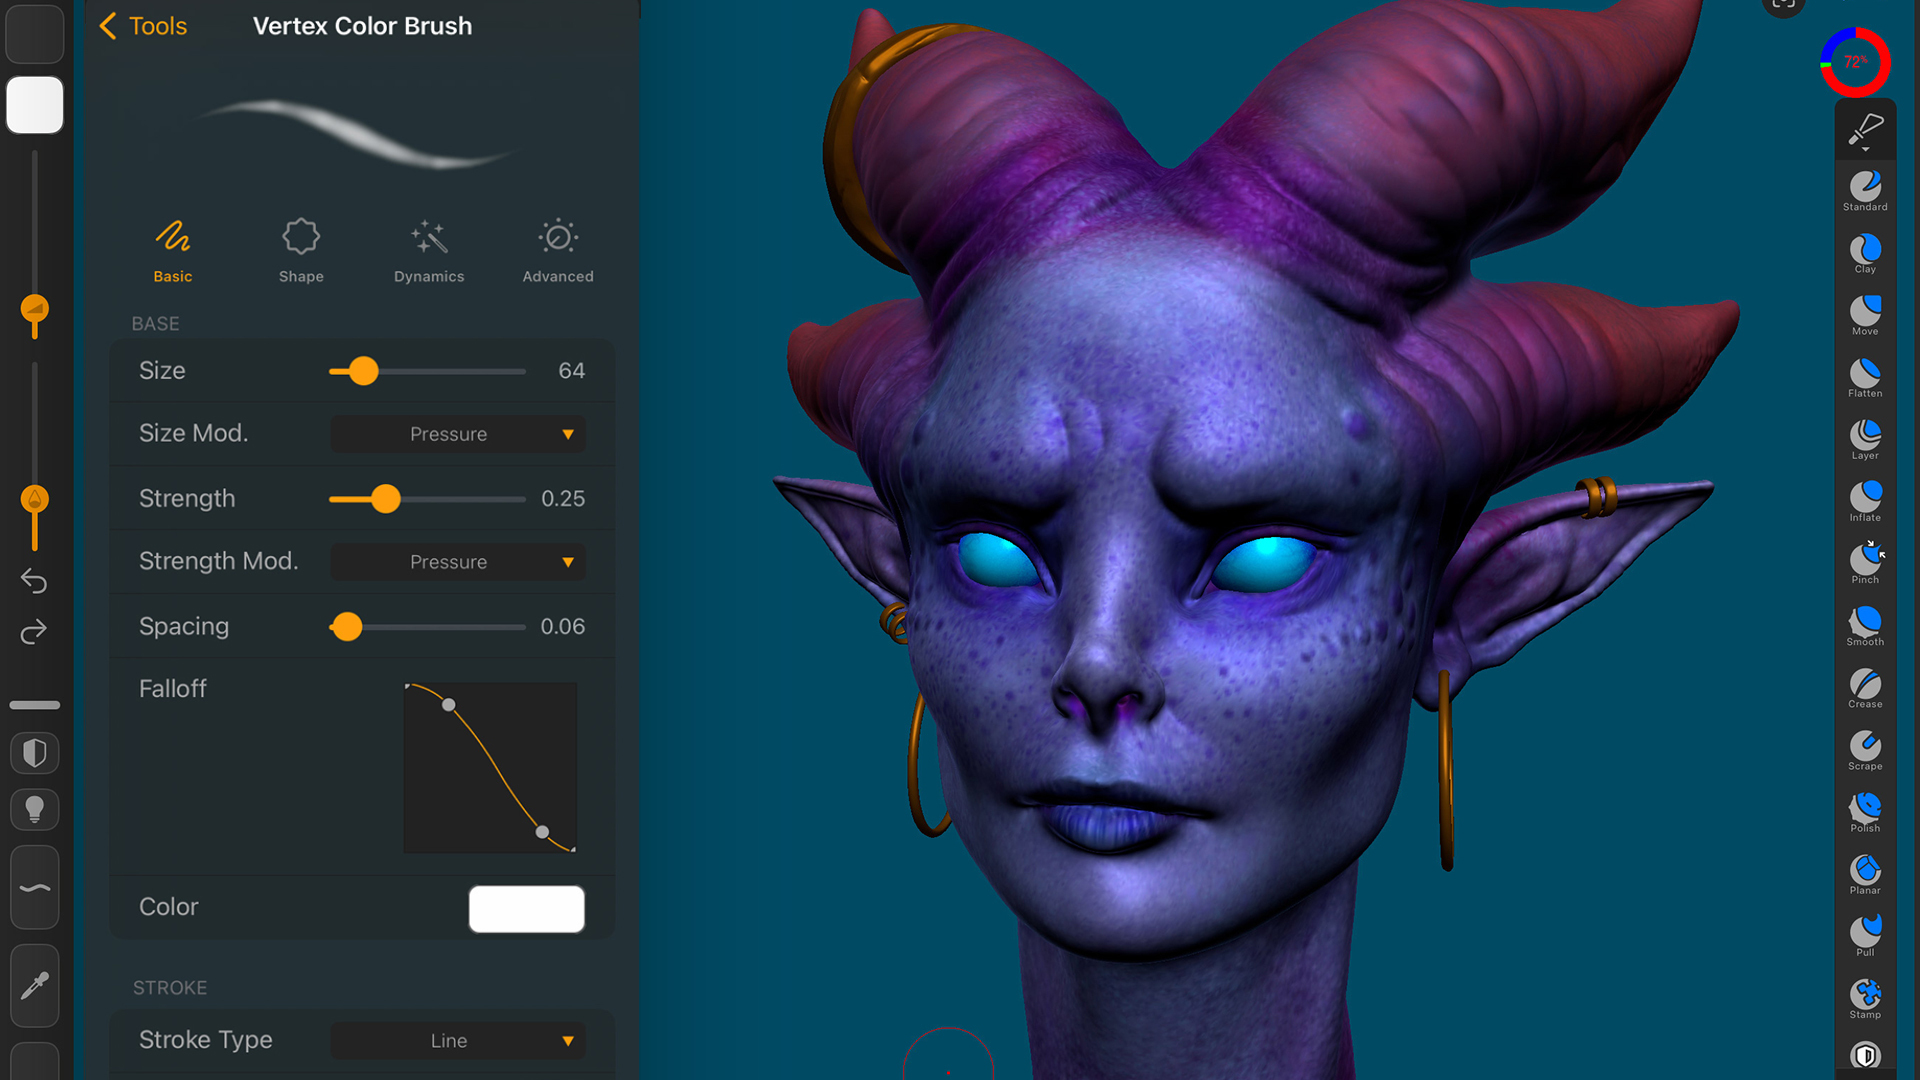Switch to the Dynamics tab

(428, 250)
